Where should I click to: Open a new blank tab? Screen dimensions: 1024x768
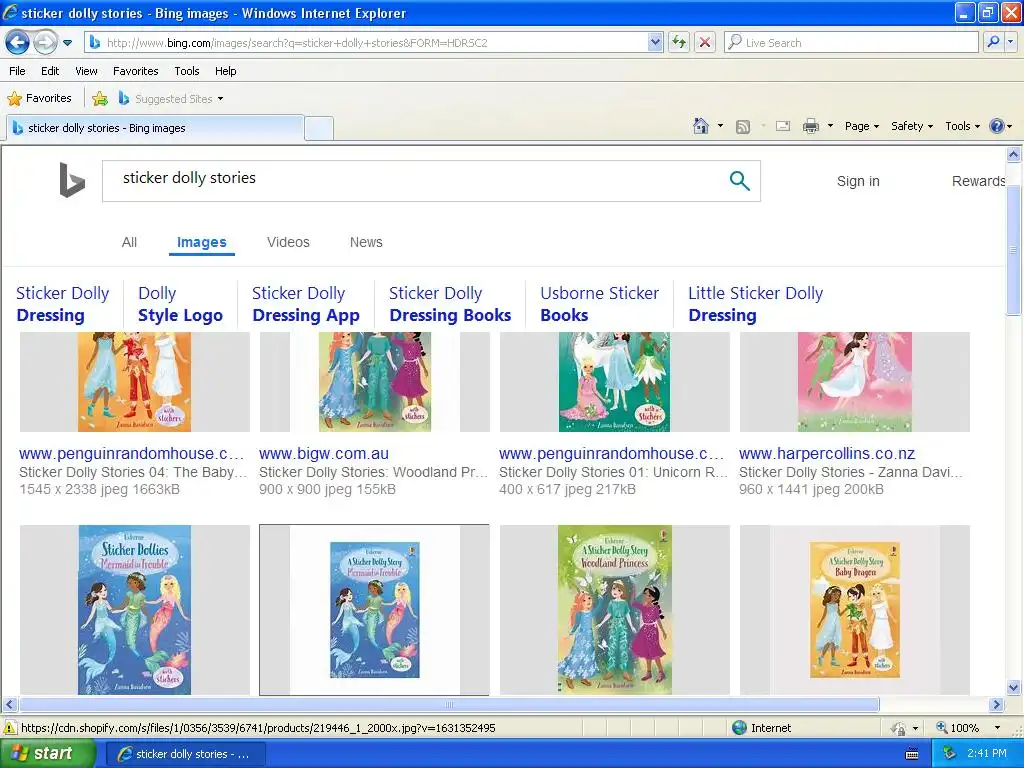coord(319,128)
